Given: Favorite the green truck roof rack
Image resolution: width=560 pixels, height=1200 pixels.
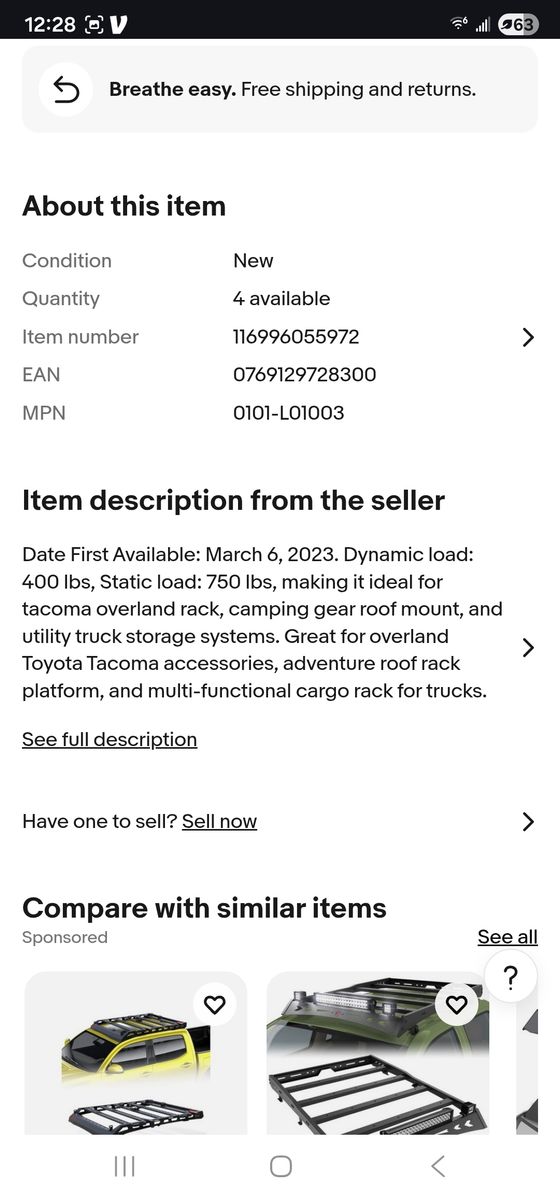Looking at the screenshot, I should 457,1005.
